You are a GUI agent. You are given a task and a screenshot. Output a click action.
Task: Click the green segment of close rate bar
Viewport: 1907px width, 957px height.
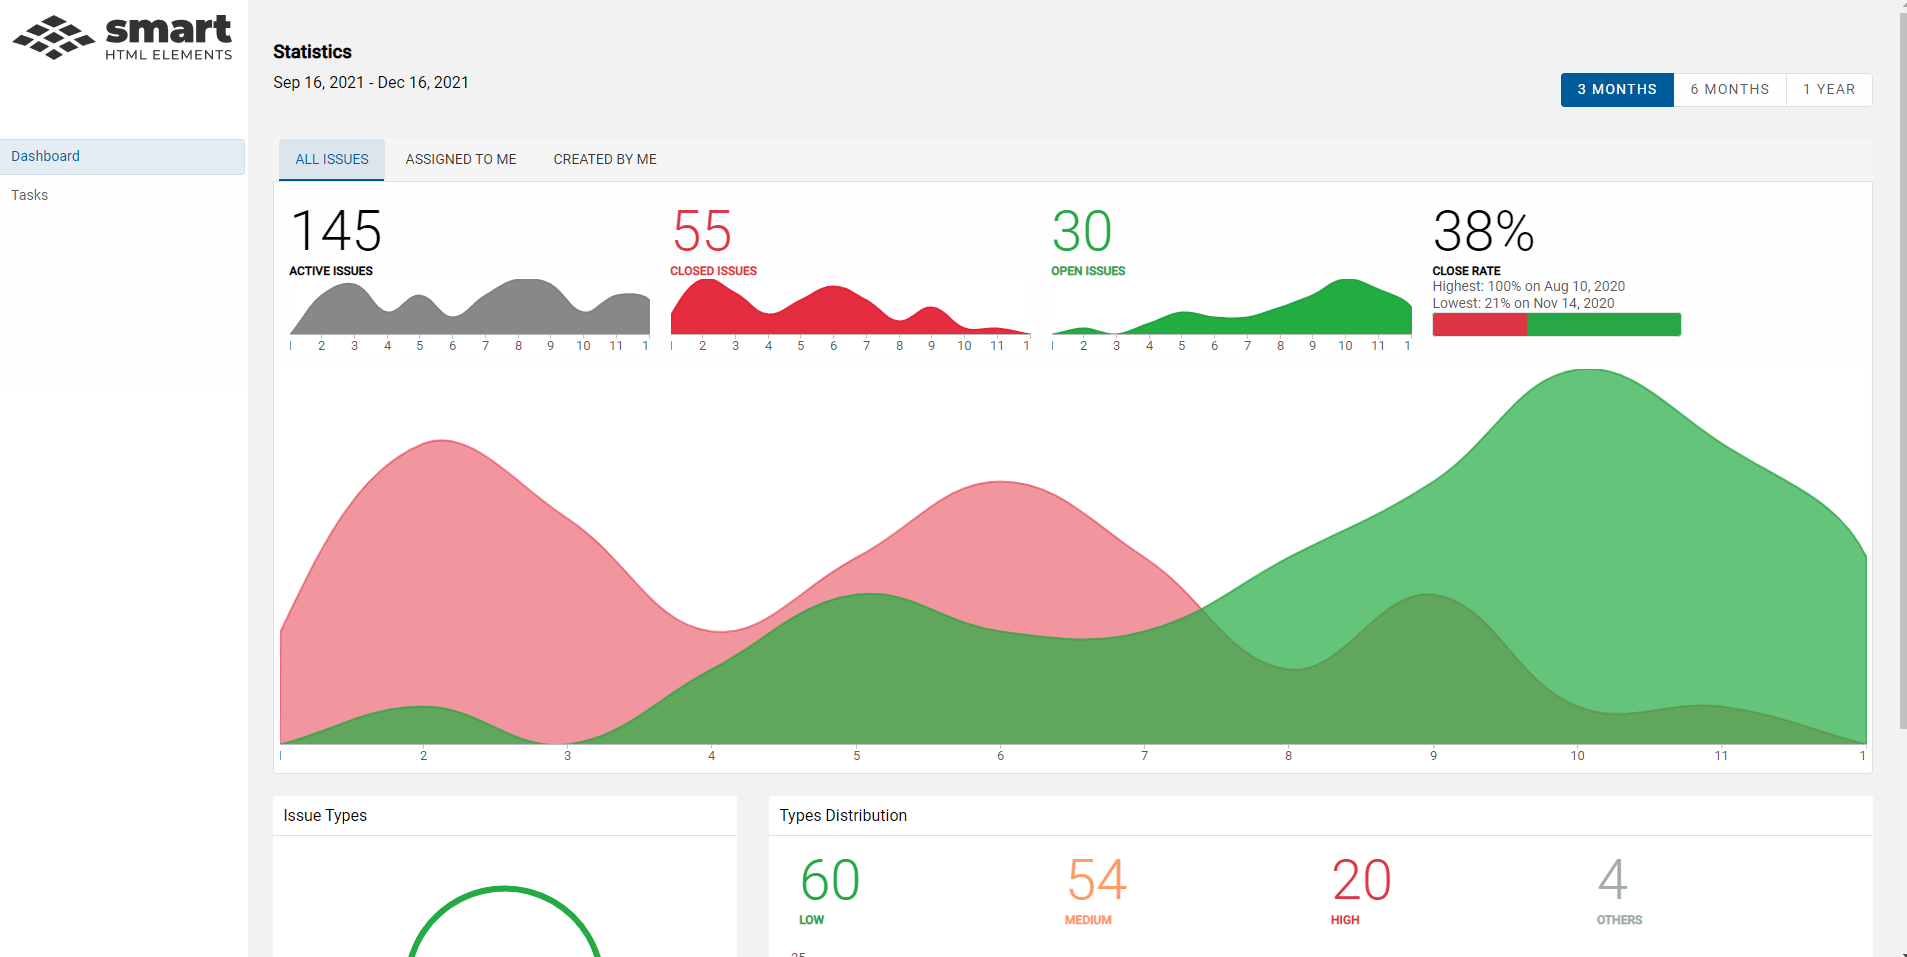pos(1604,325)
